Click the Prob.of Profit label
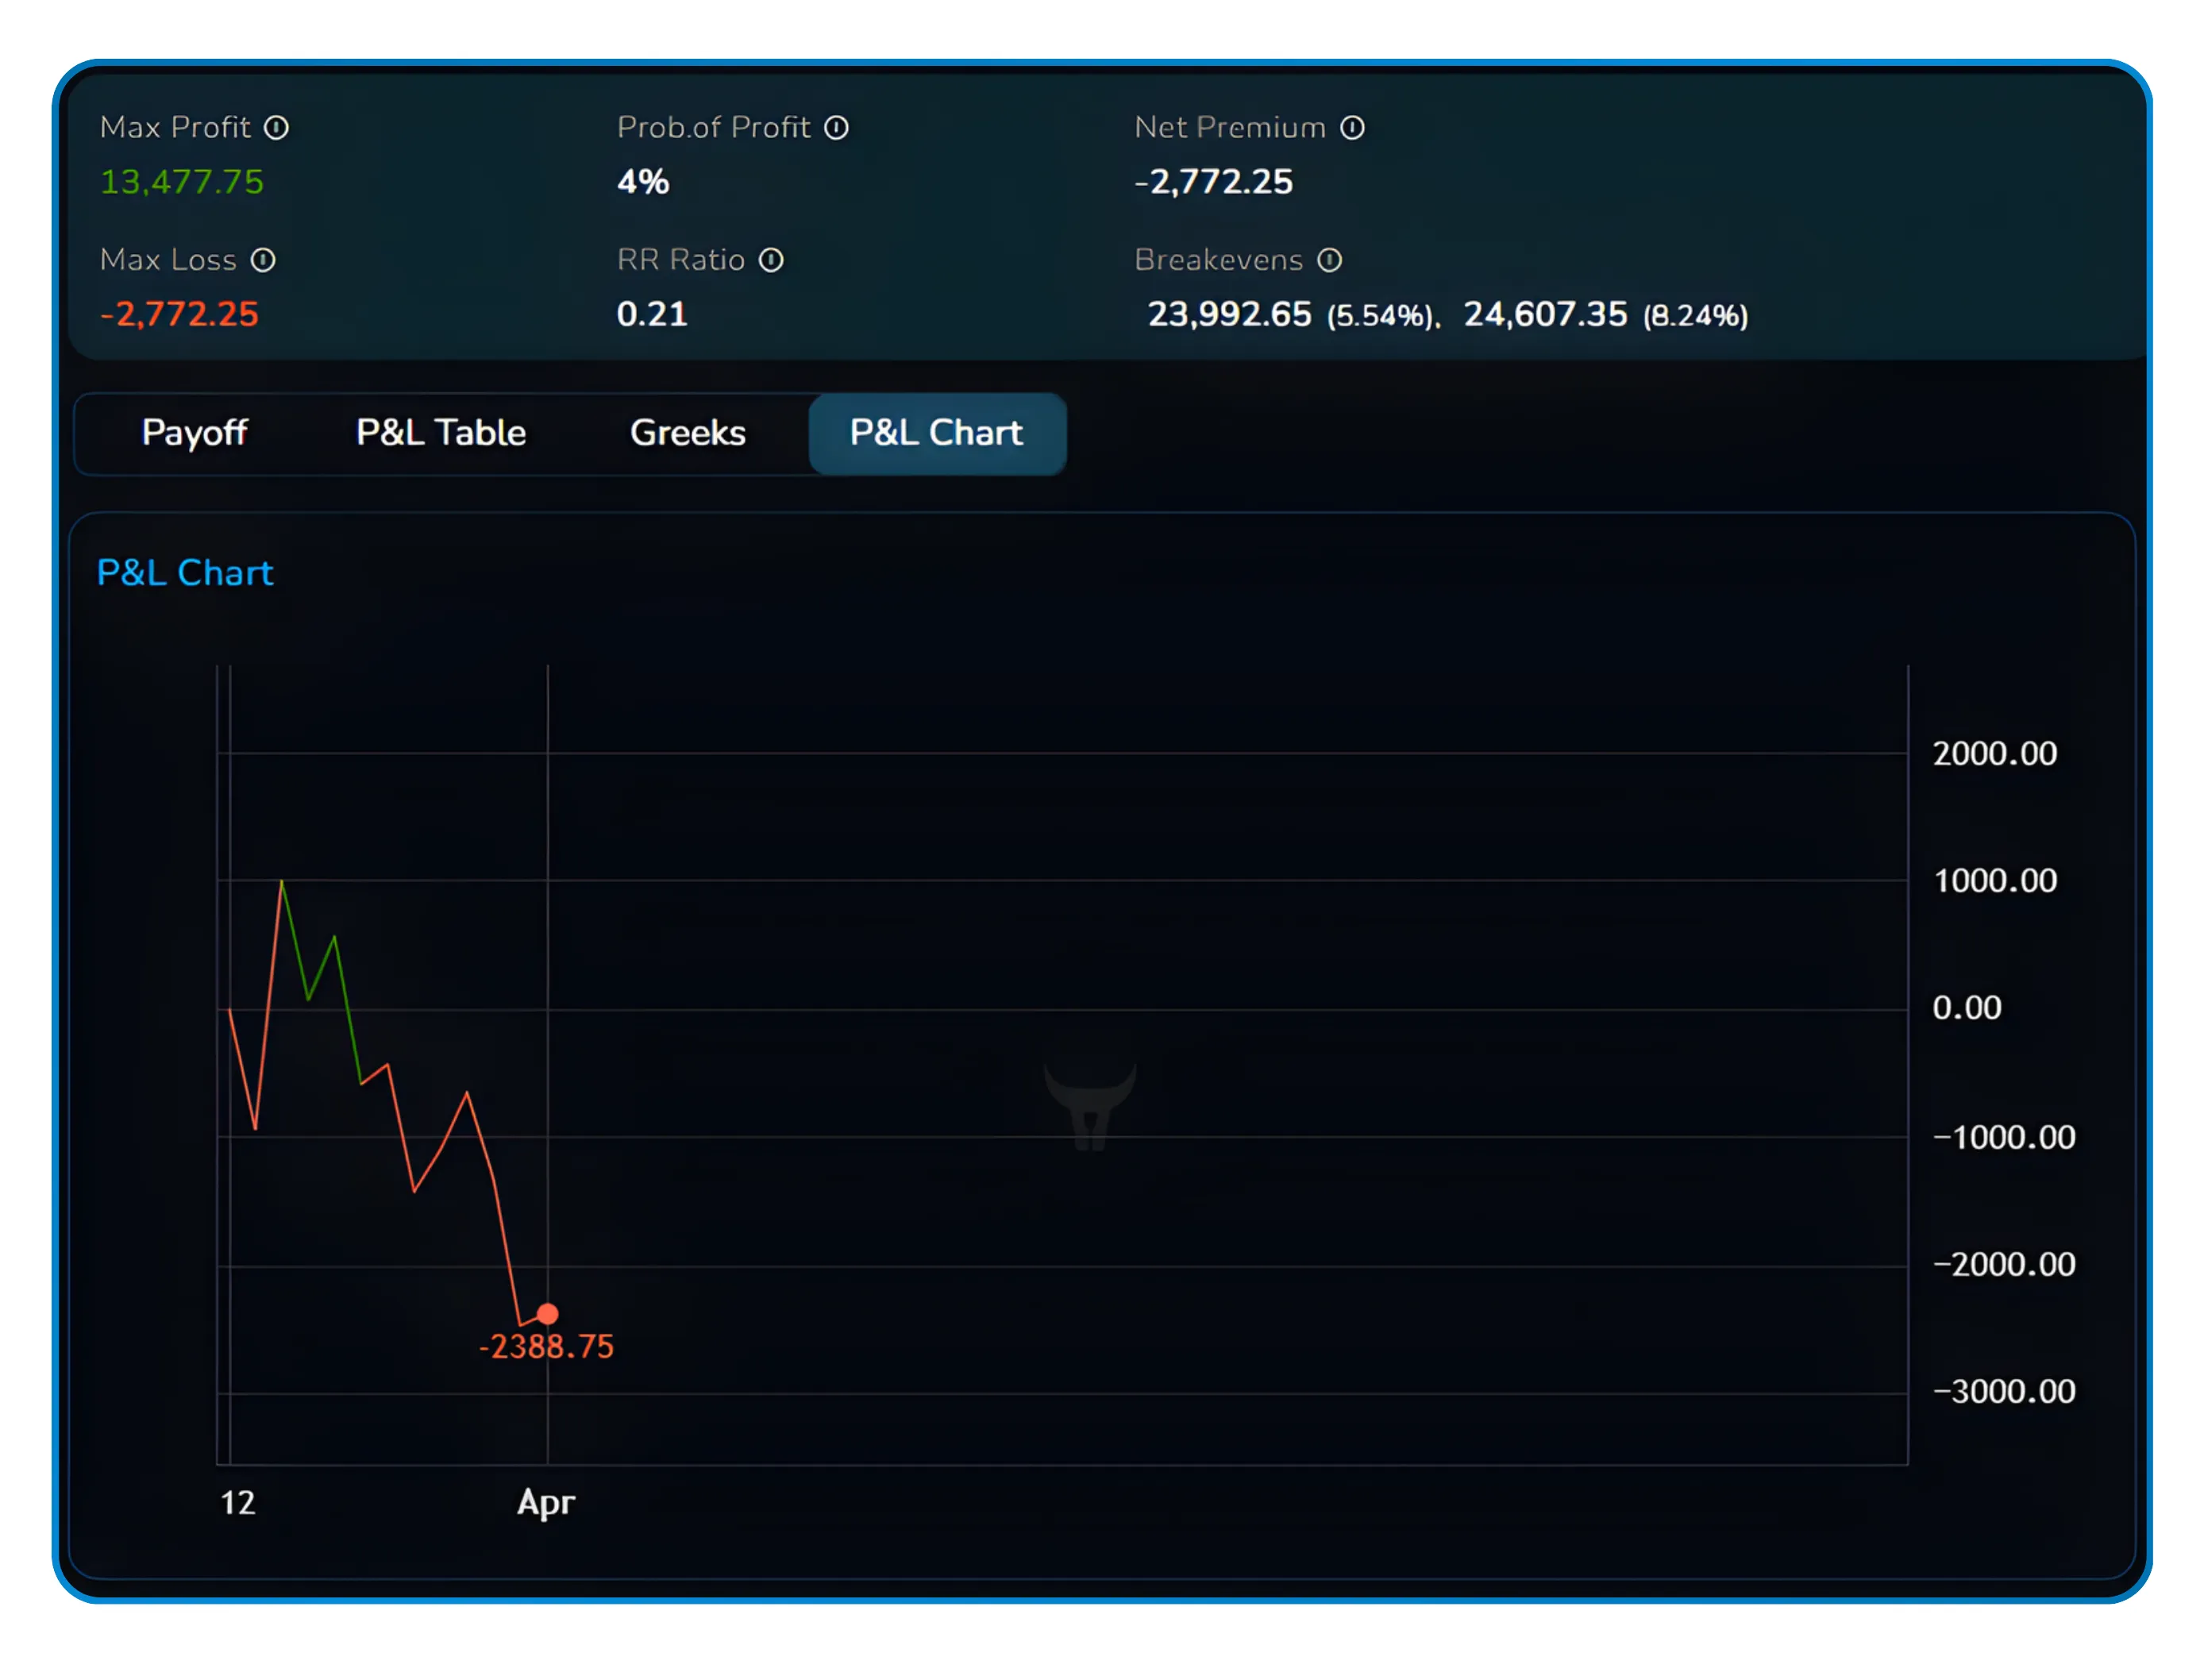This screenshot has height=1680, width=2204. point(713,128)
